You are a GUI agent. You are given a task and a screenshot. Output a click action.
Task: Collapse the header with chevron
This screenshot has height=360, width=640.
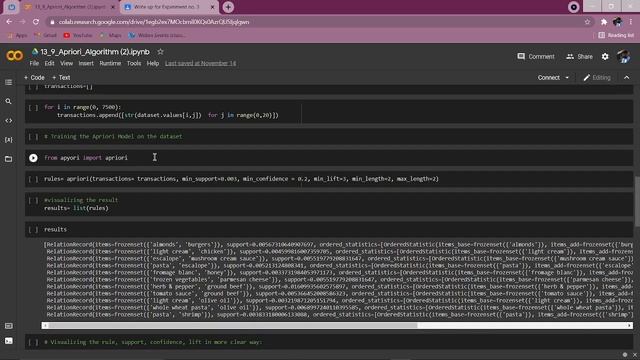[627, 78]
